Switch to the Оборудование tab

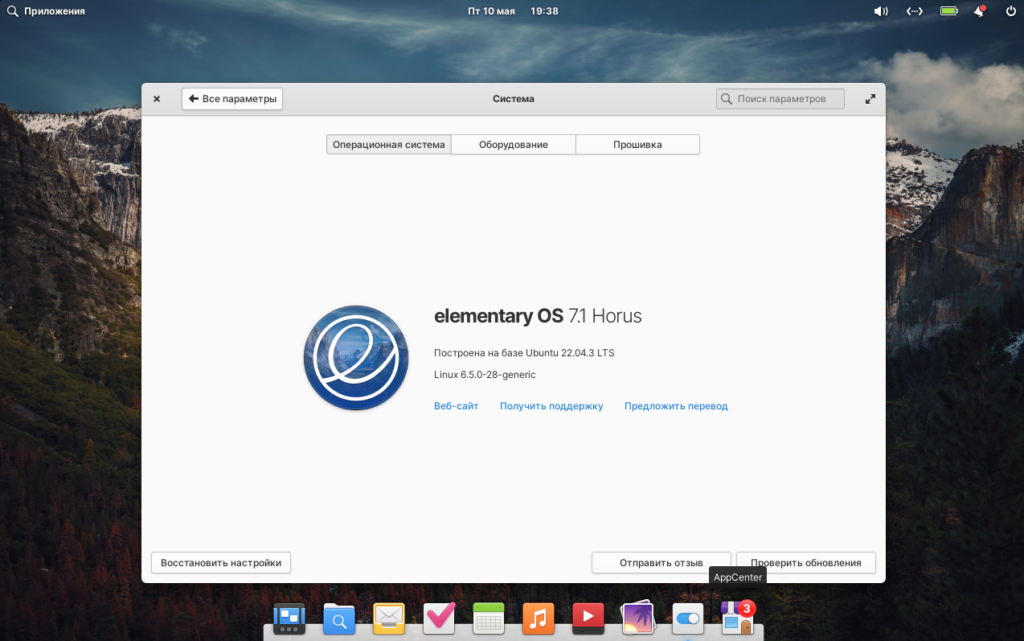[513, 144]
